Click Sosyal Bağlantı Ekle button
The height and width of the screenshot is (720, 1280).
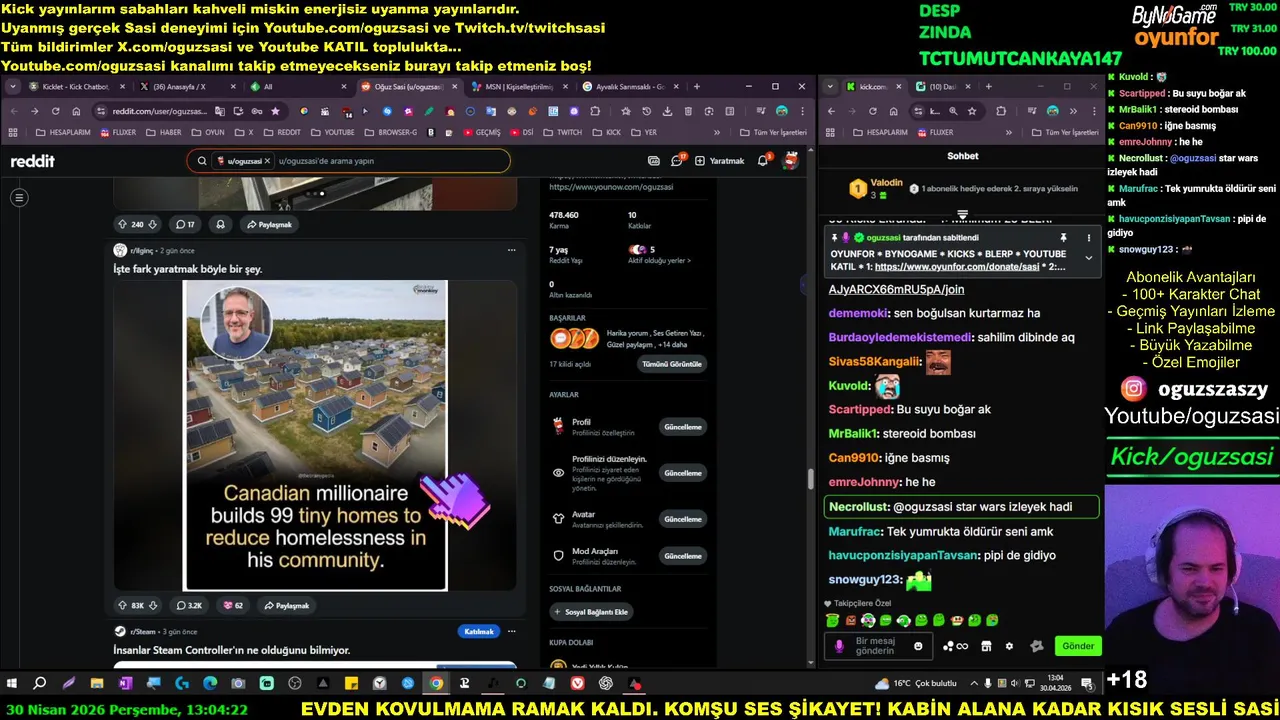(x=591, y=612)
